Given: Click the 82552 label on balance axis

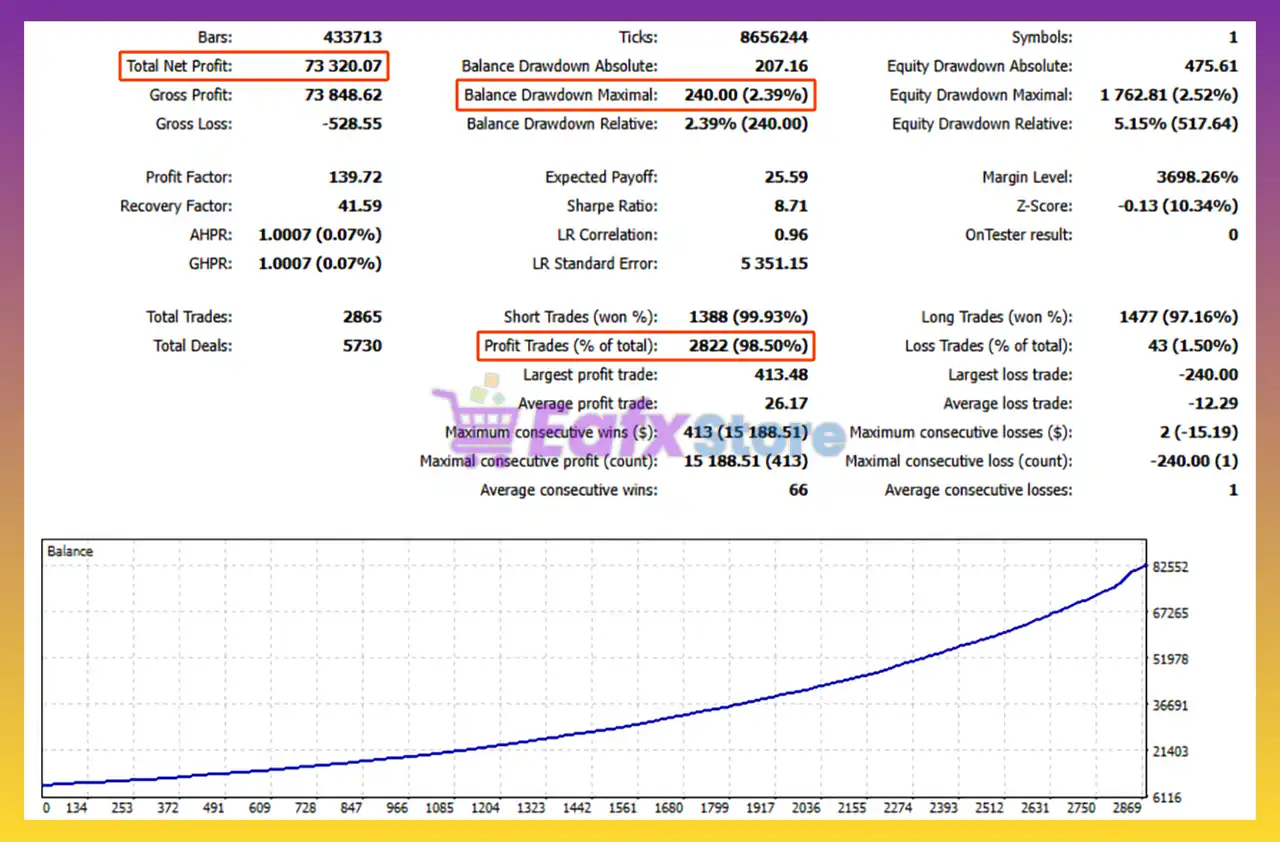Looking at the screenshot, I should point(1170,567).
